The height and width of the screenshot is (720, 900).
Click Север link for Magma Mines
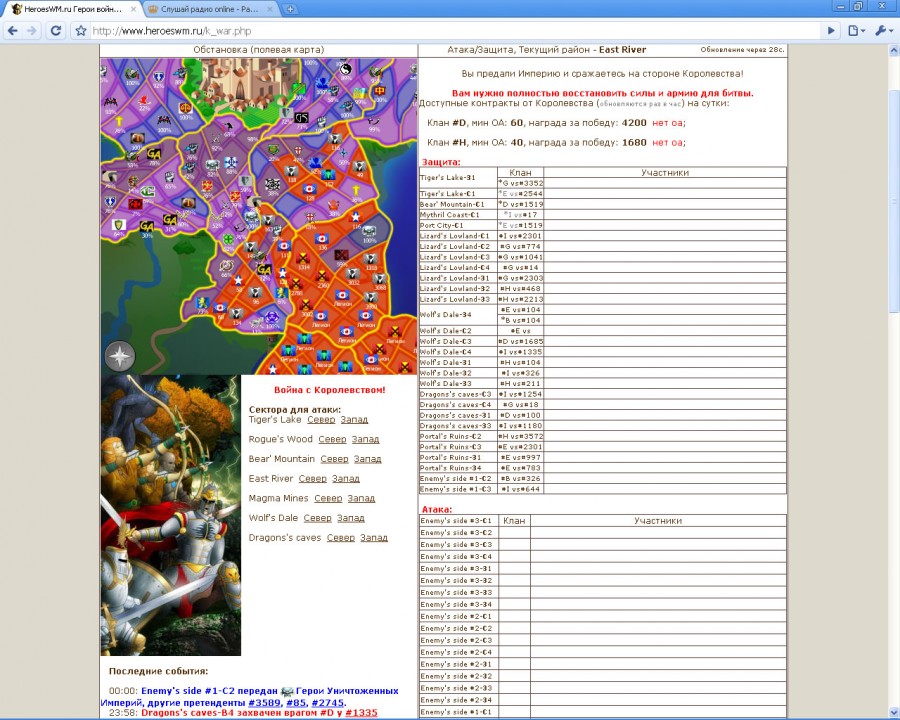(328, 498)
